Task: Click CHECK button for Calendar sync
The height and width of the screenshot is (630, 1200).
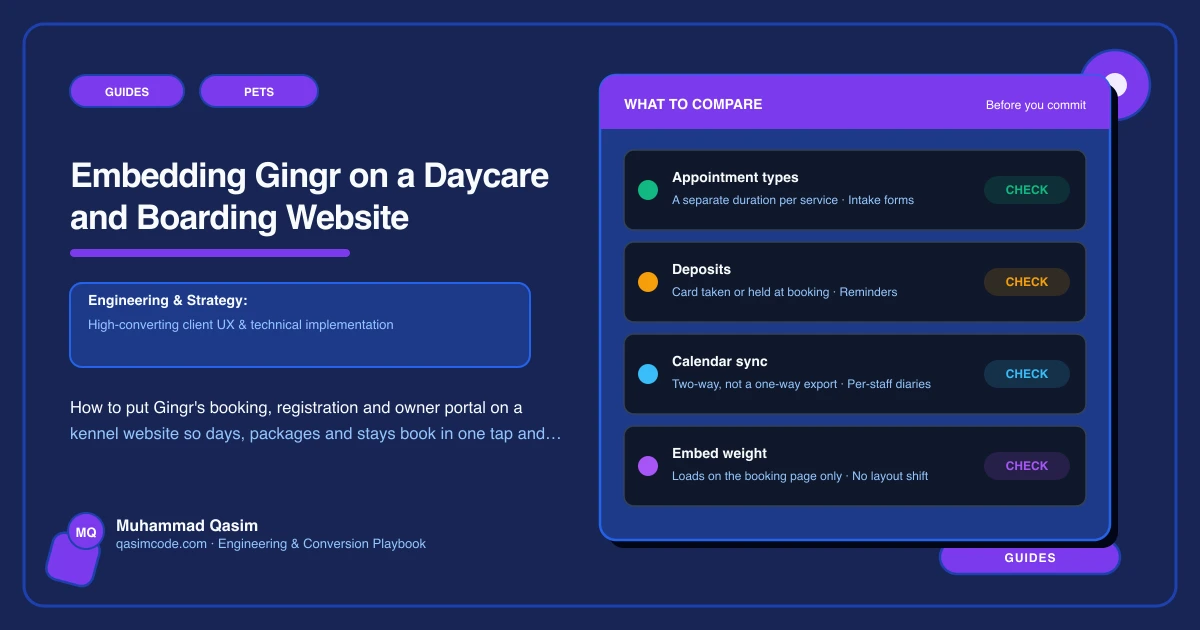Action: point(1027,374)
